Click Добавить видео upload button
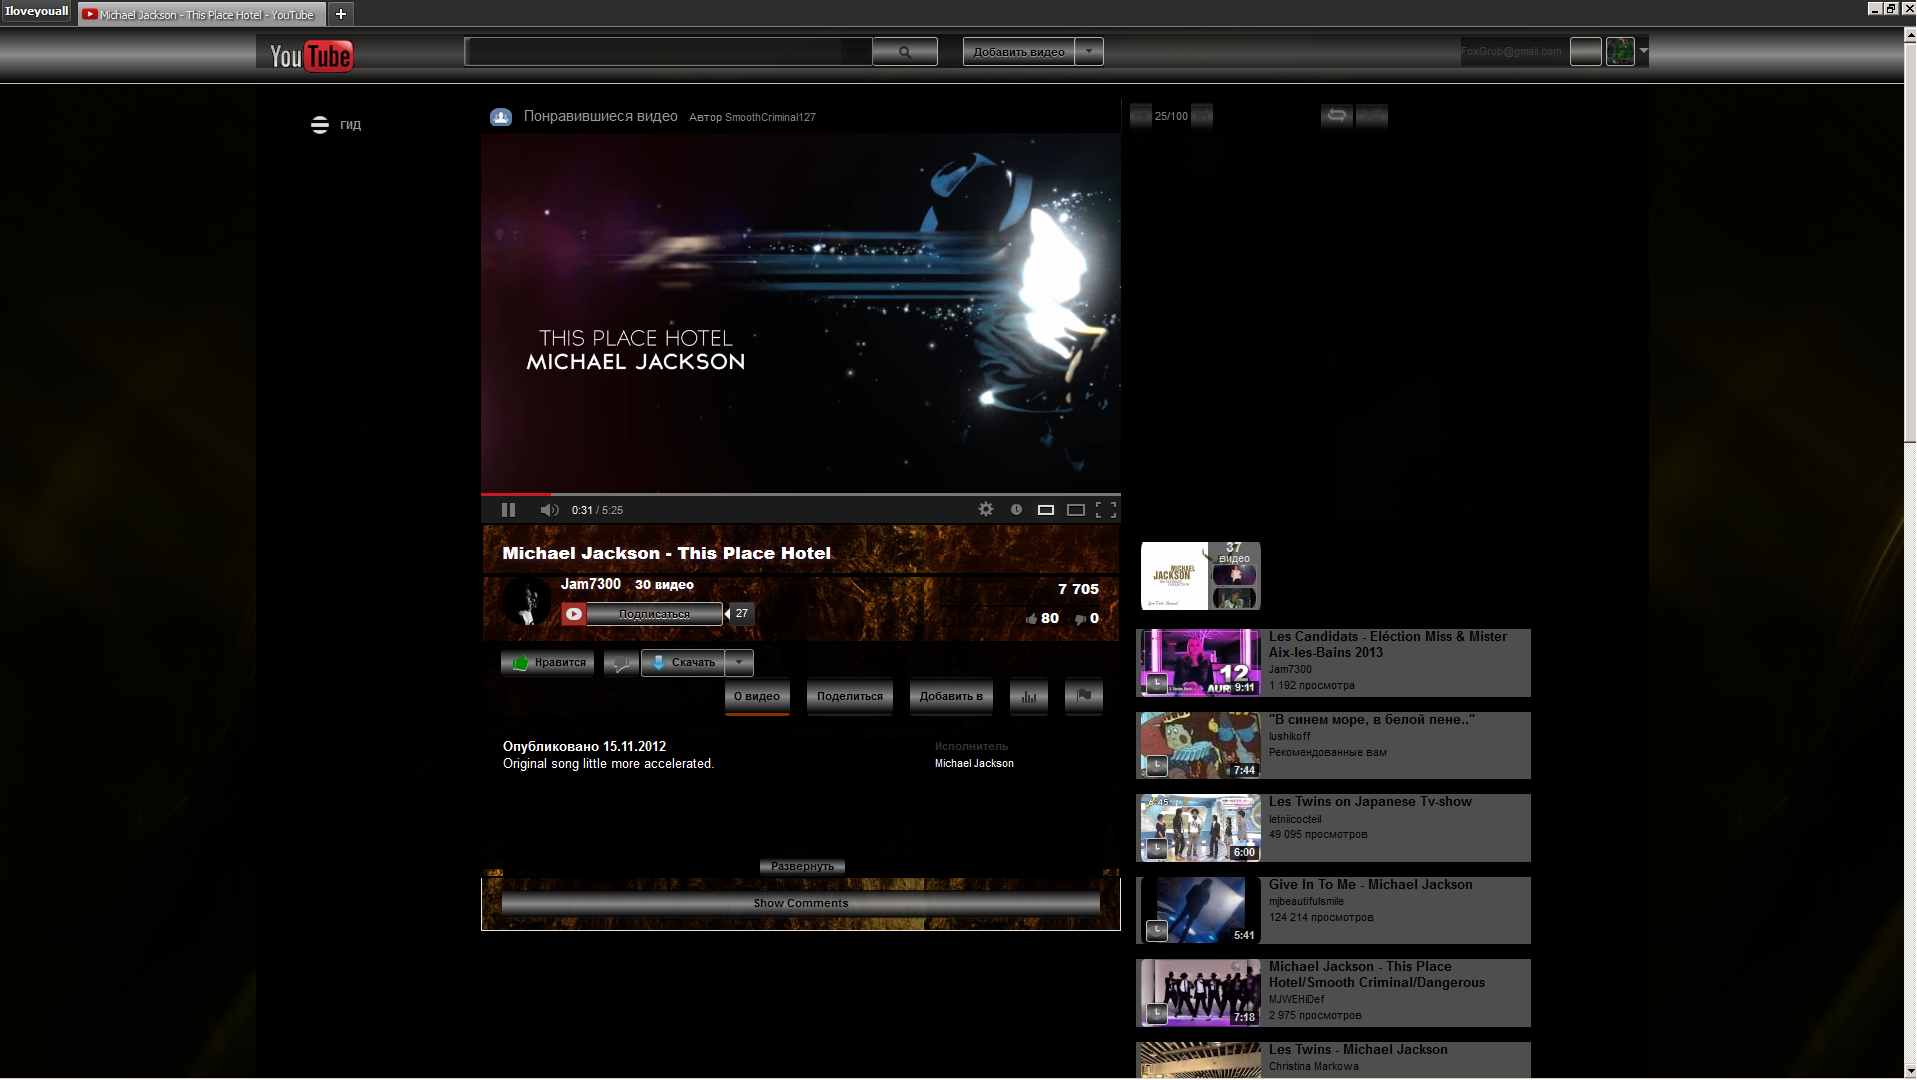Image resolution: width=1917 pixels, height=1080 pixels. point(1019,52)
